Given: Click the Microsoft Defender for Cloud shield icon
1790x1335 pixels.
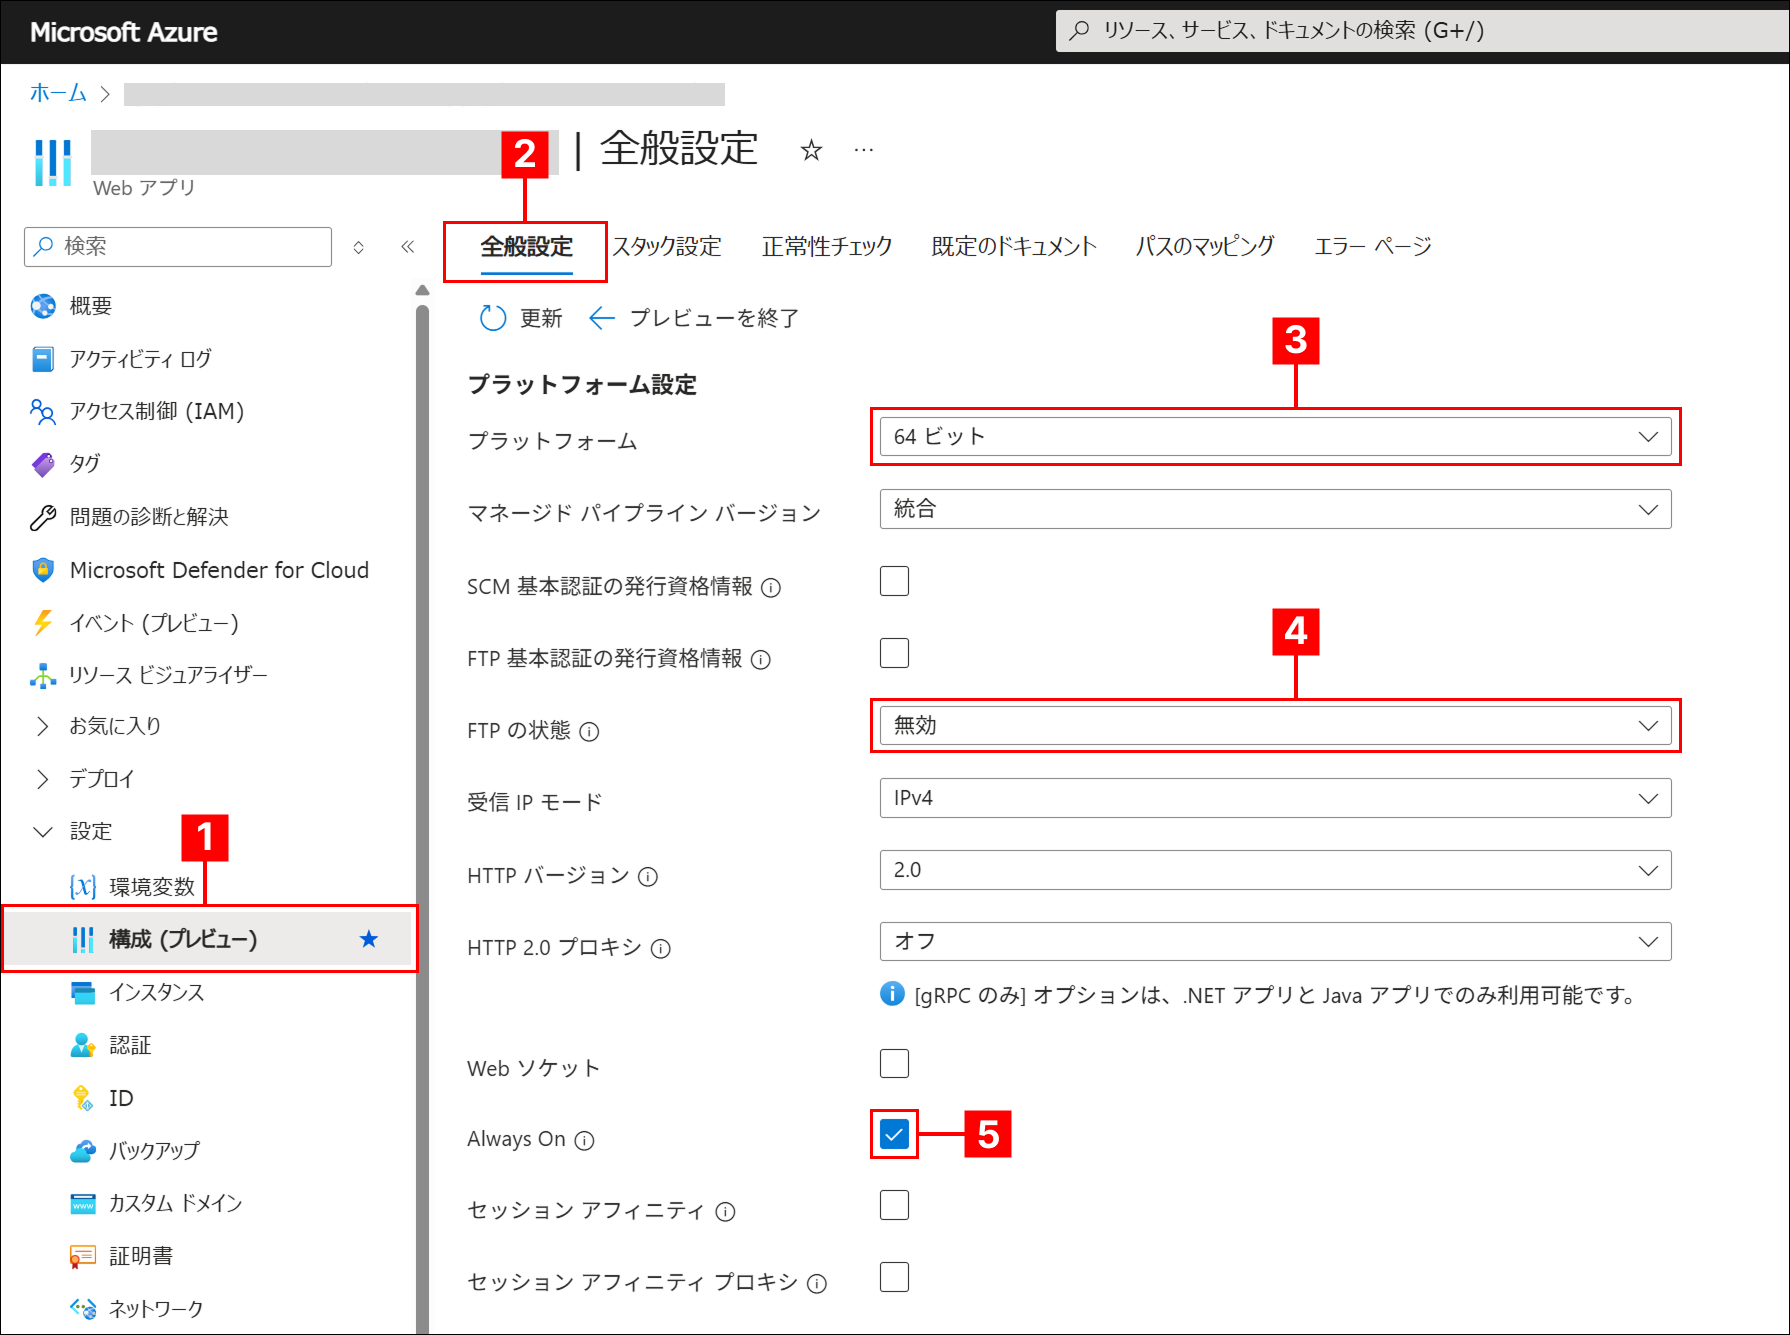Looking at the screenshot, I should [43, 570].
